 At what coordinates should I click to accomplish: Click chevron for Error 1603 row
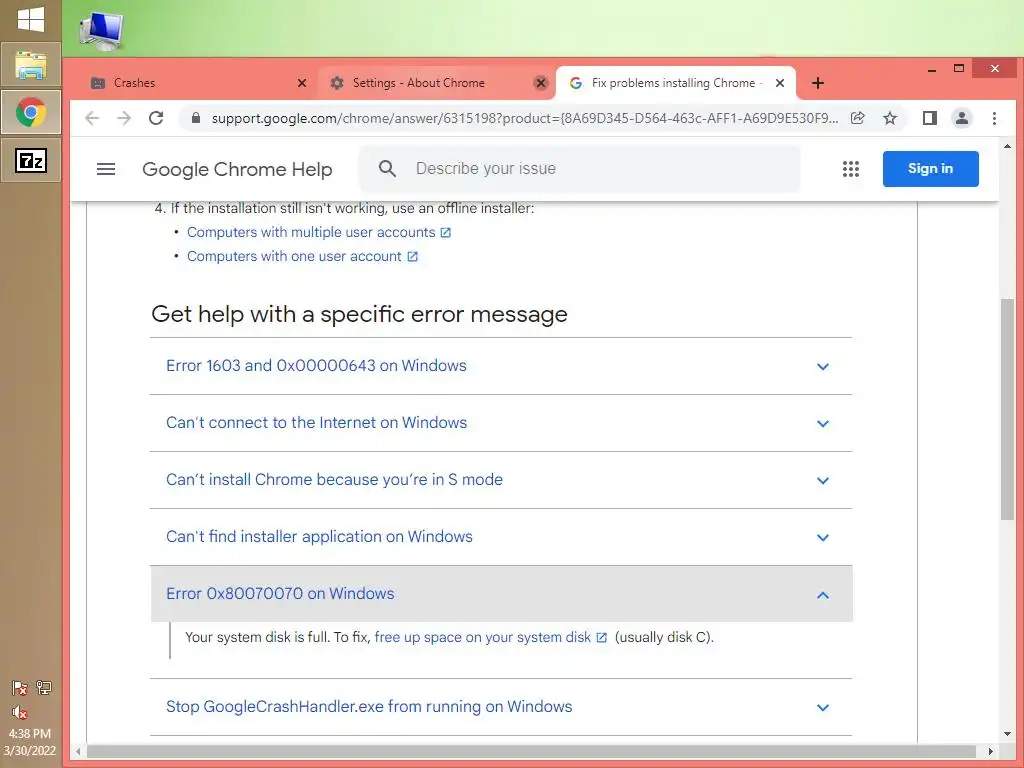823,366
